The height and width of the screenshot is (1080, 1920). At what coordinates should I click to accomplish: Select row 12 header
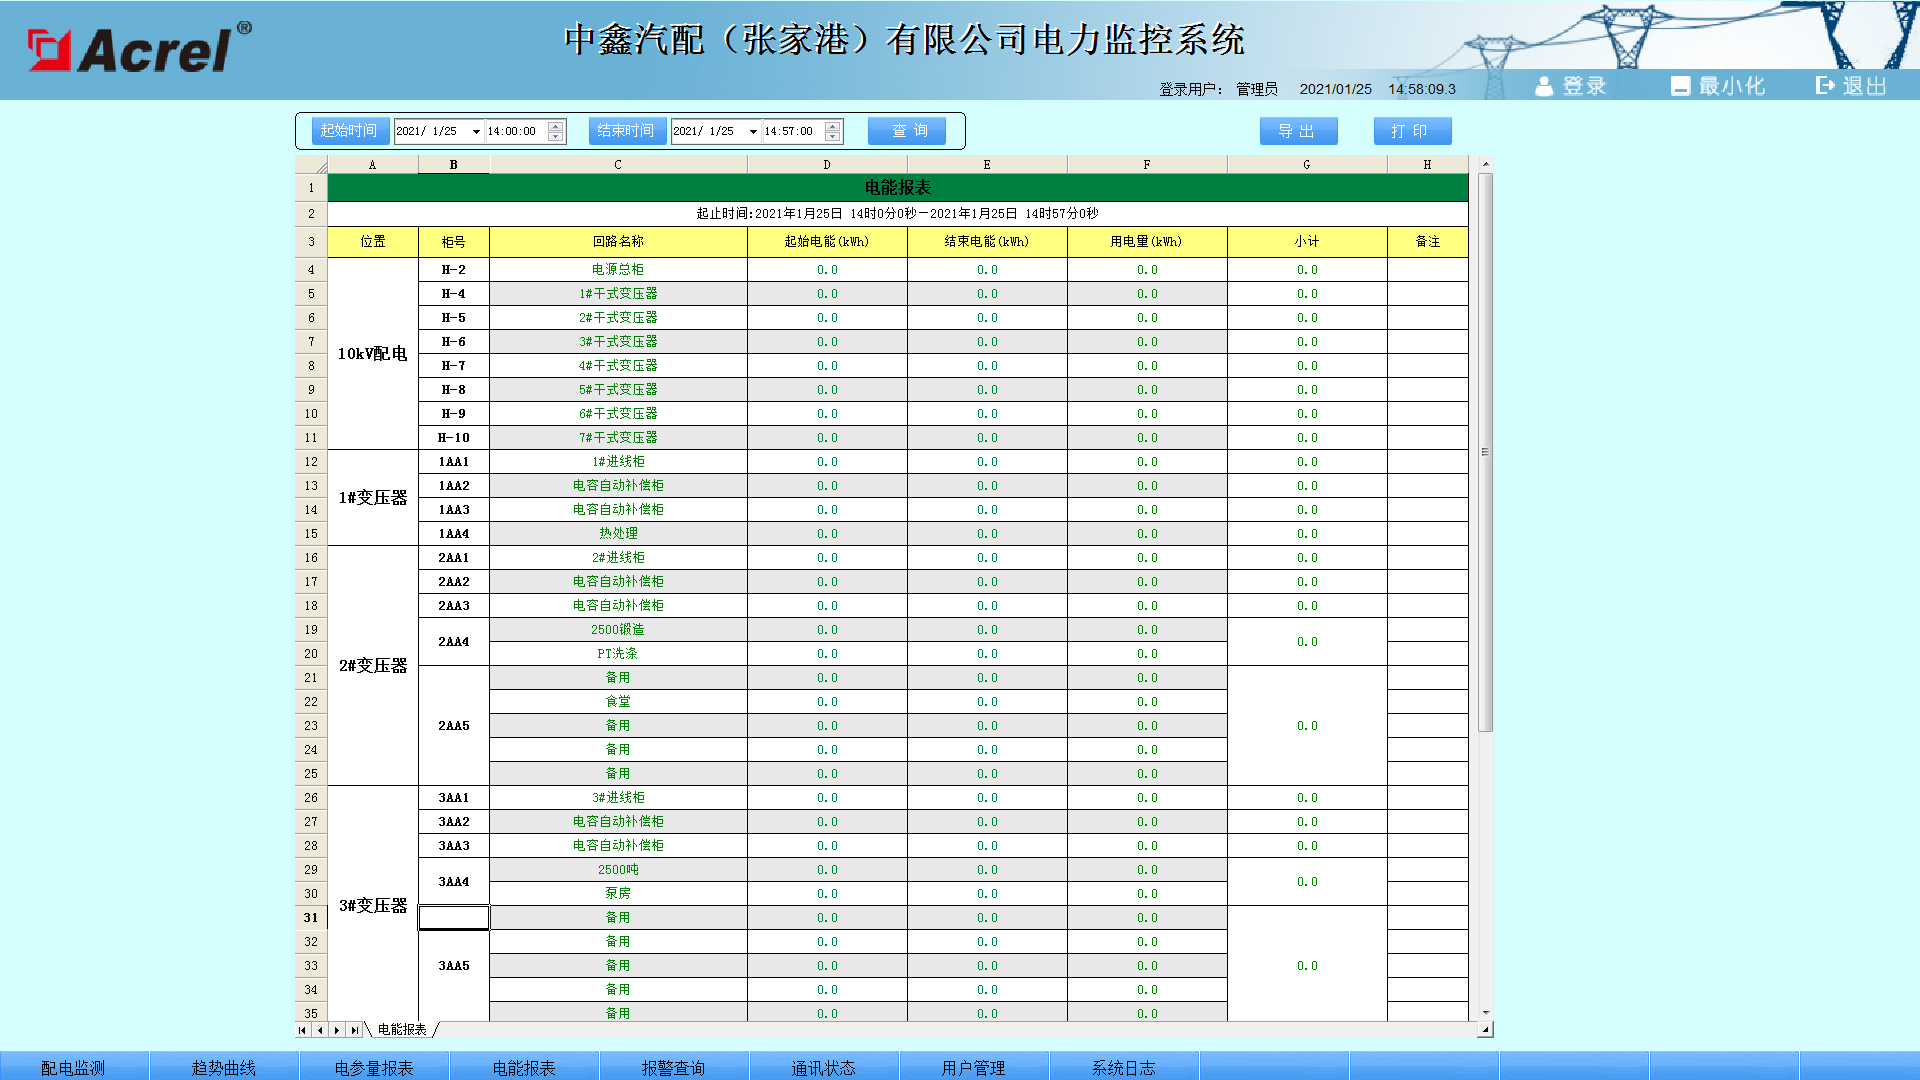(311, 462)
